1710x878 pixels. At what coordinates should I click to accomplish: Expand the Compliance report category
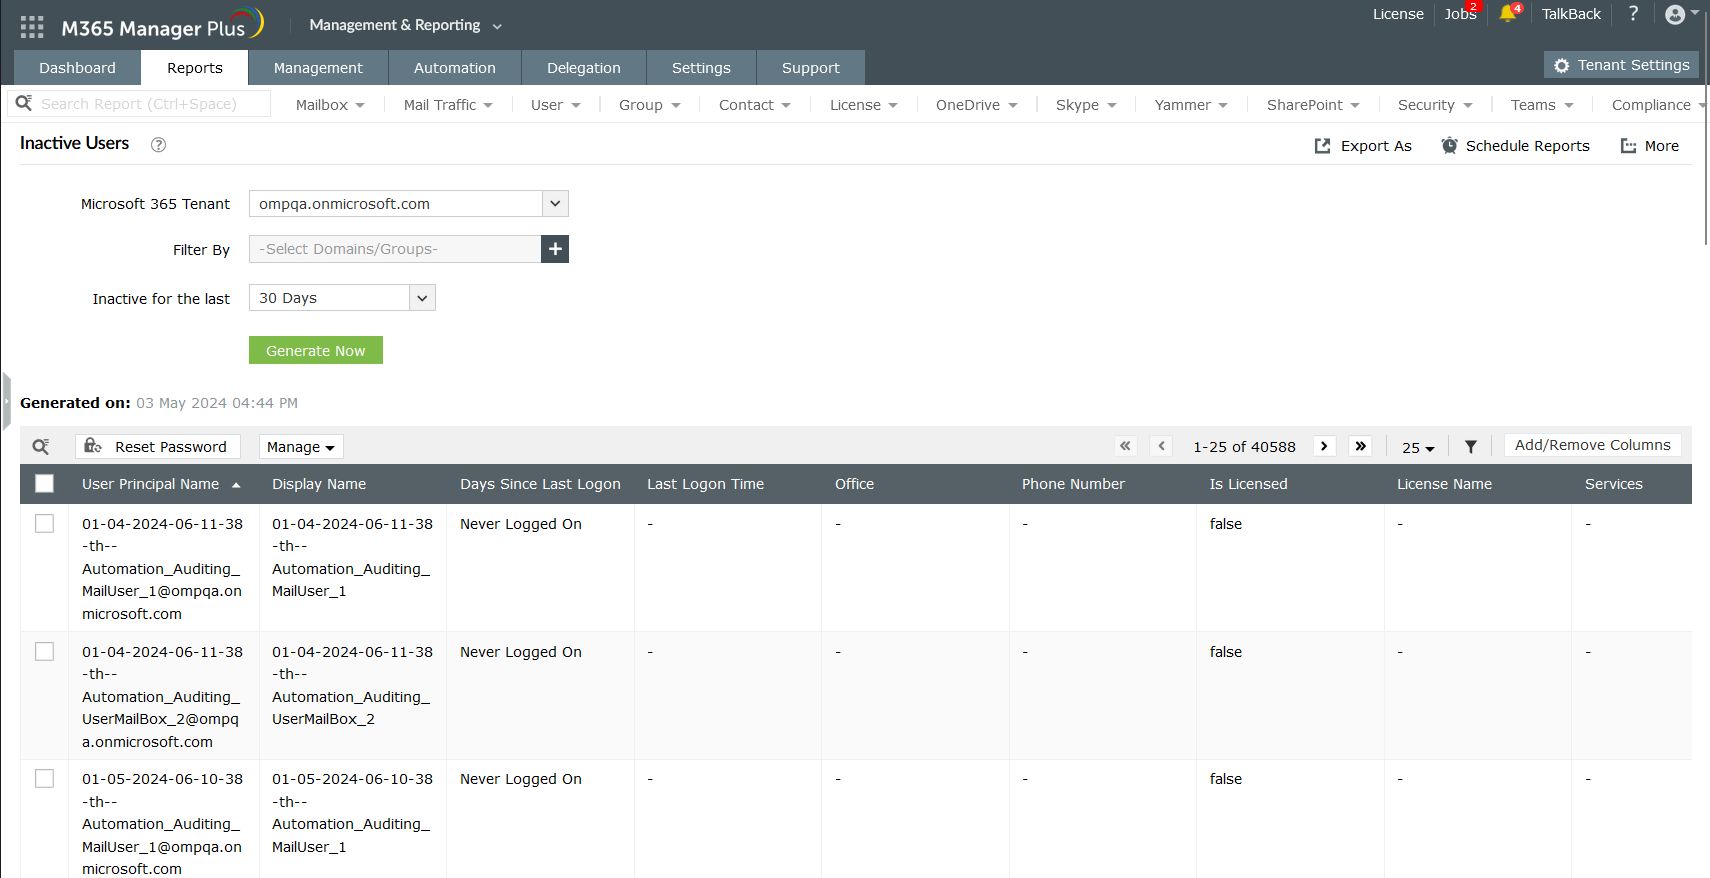[x=1658, y=105]
